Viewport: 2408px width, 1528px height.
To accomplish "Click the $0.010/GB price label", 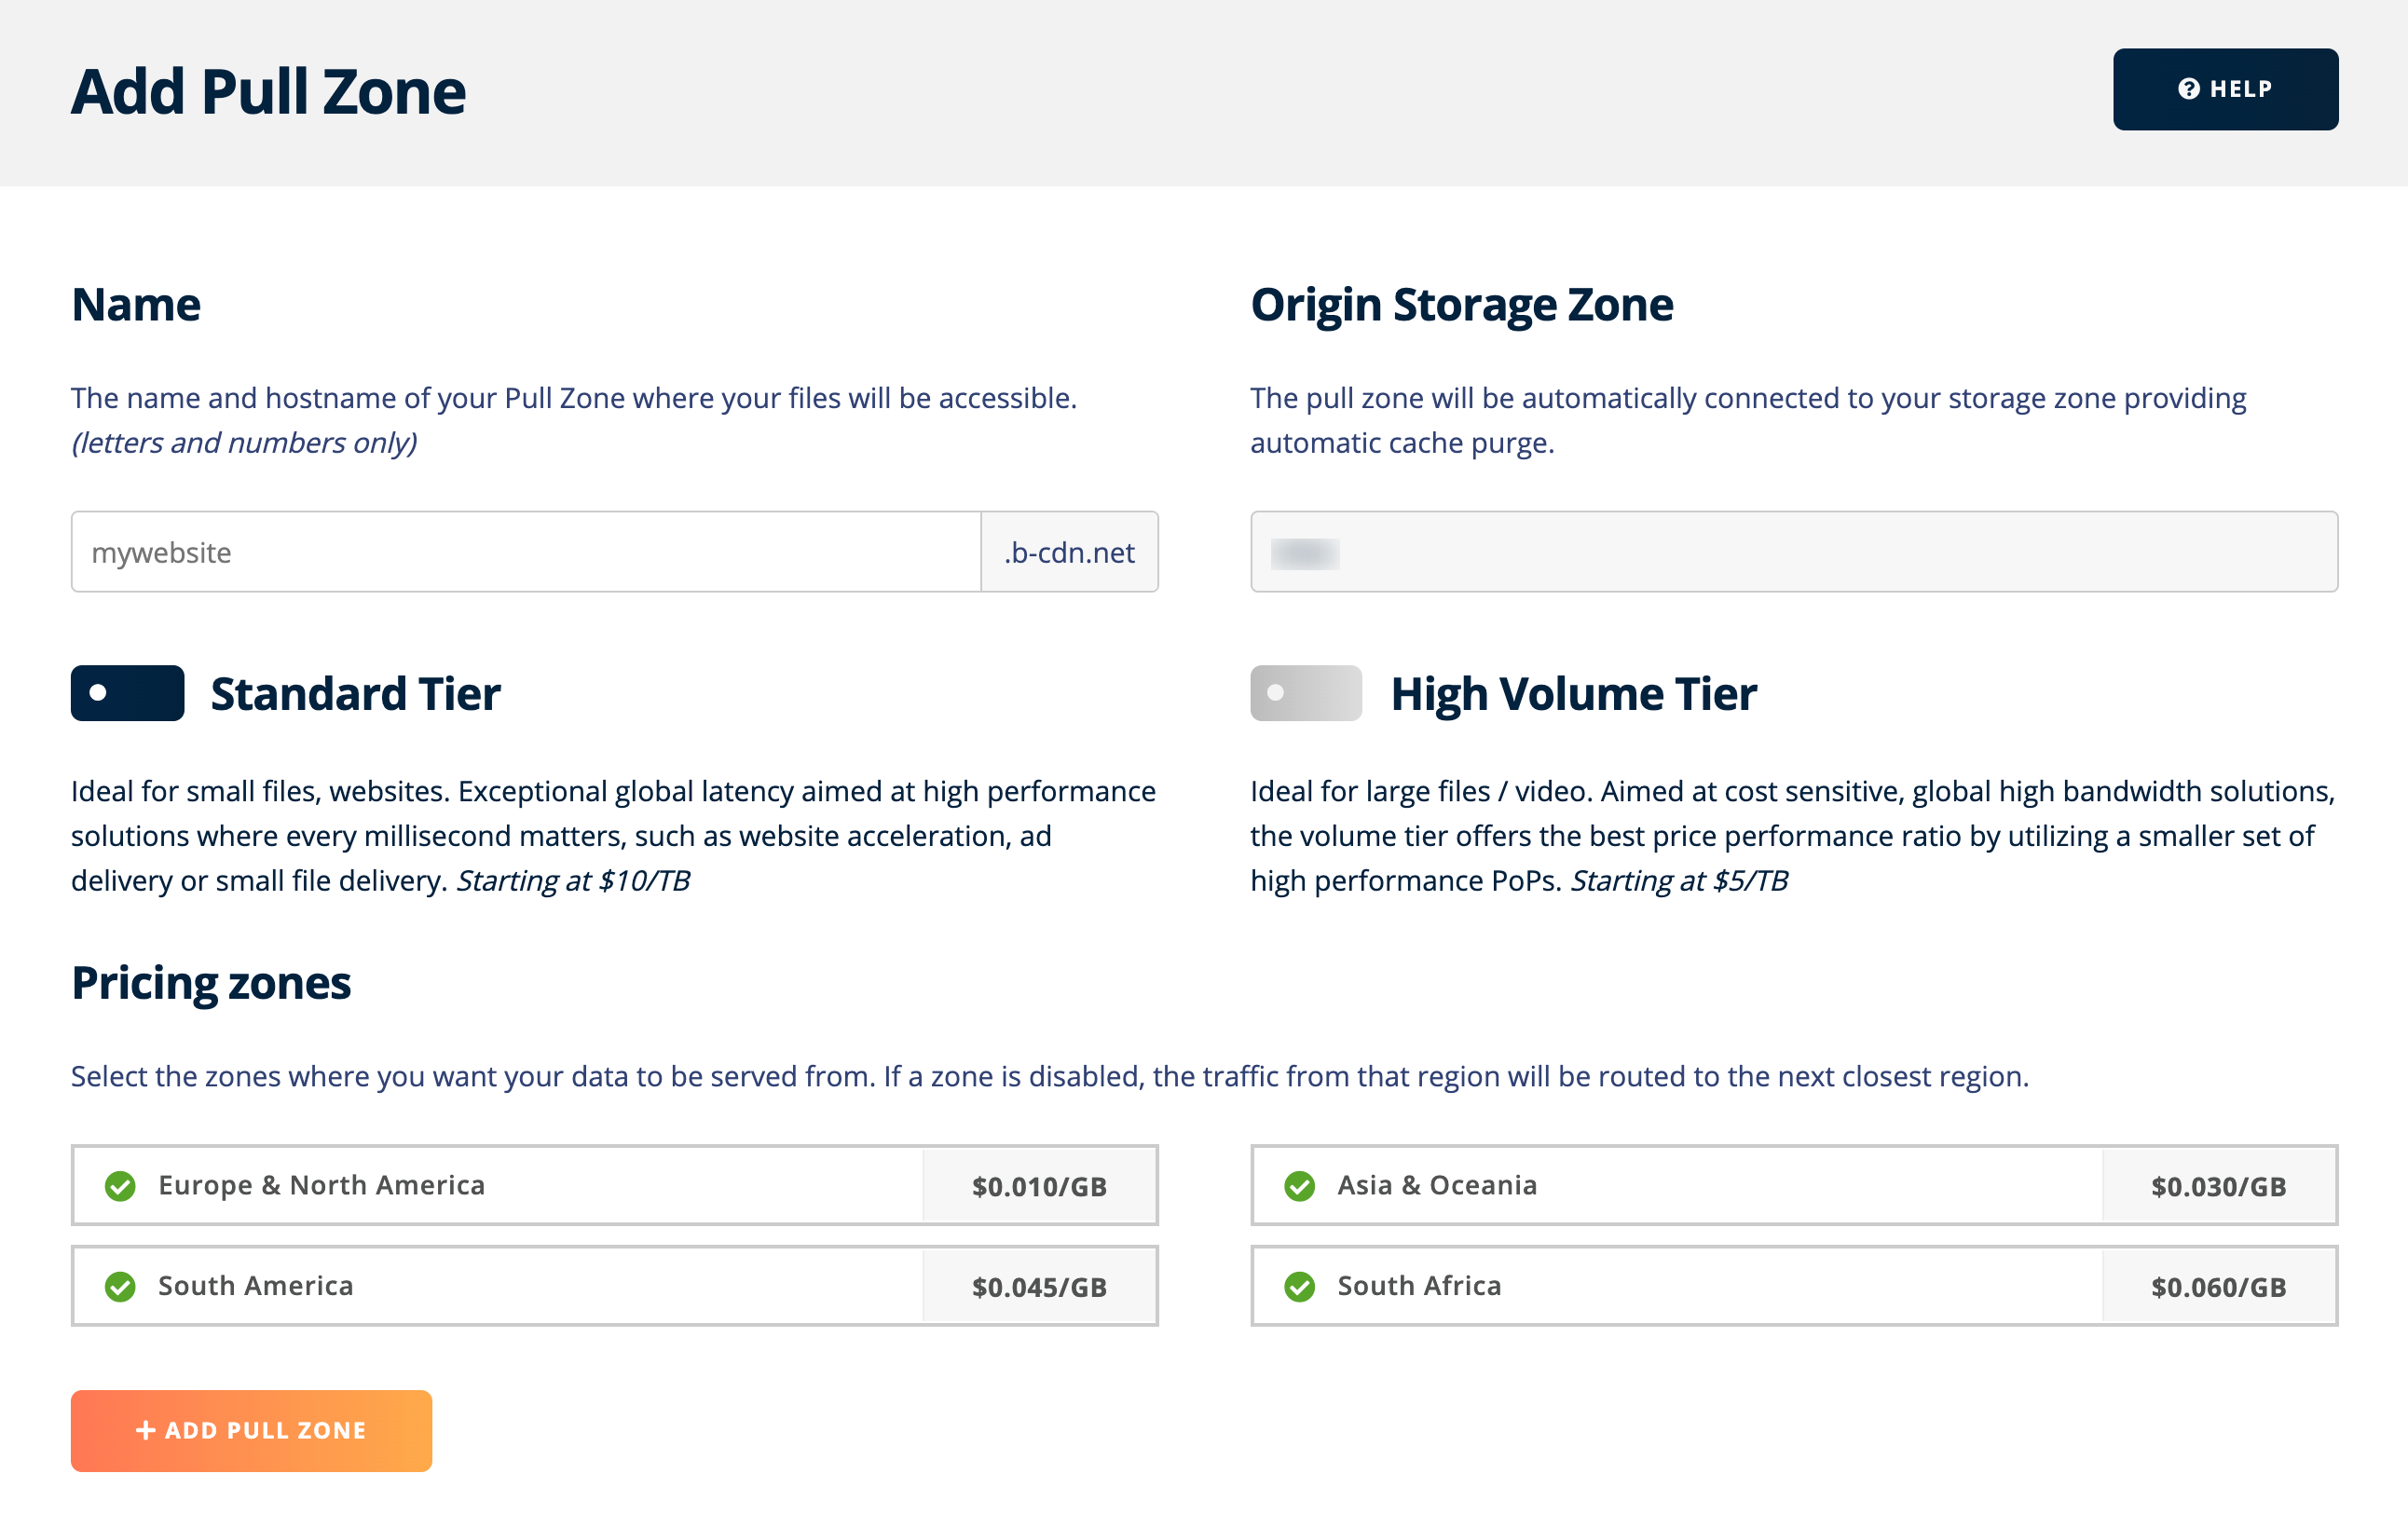I will pos(1039,1186).
